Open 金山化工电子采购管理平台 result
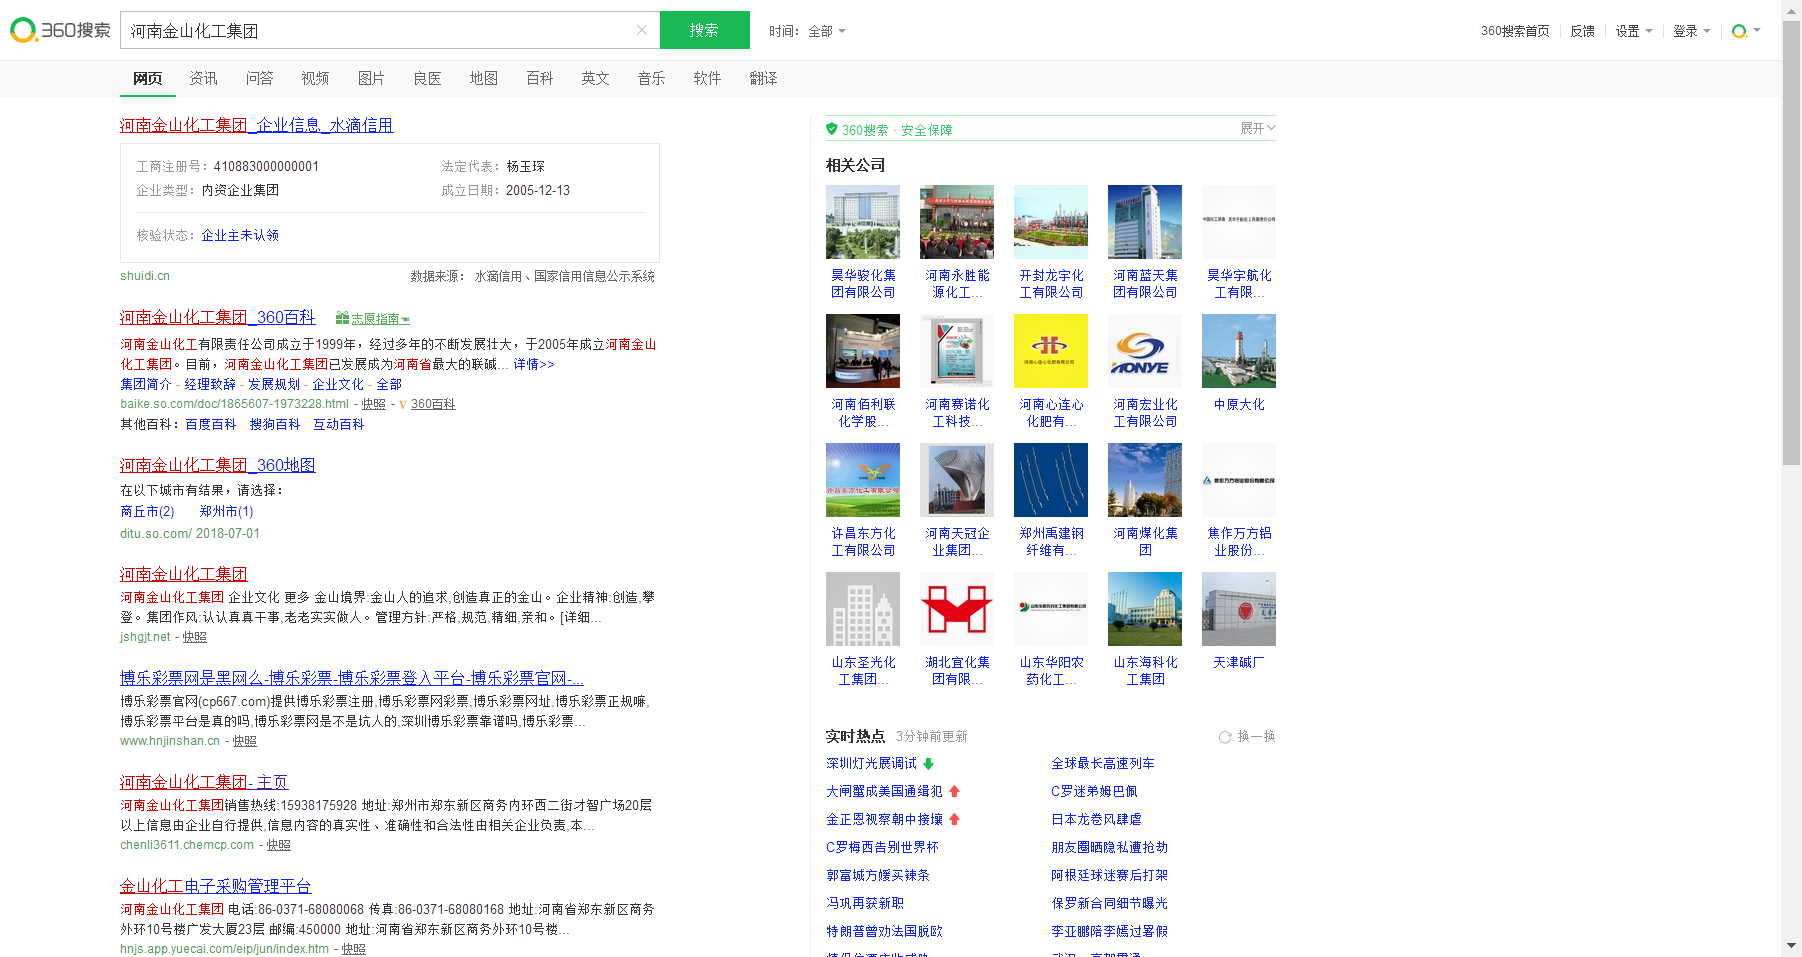Screen dimensions: 1802x957 tap(216, 886)
